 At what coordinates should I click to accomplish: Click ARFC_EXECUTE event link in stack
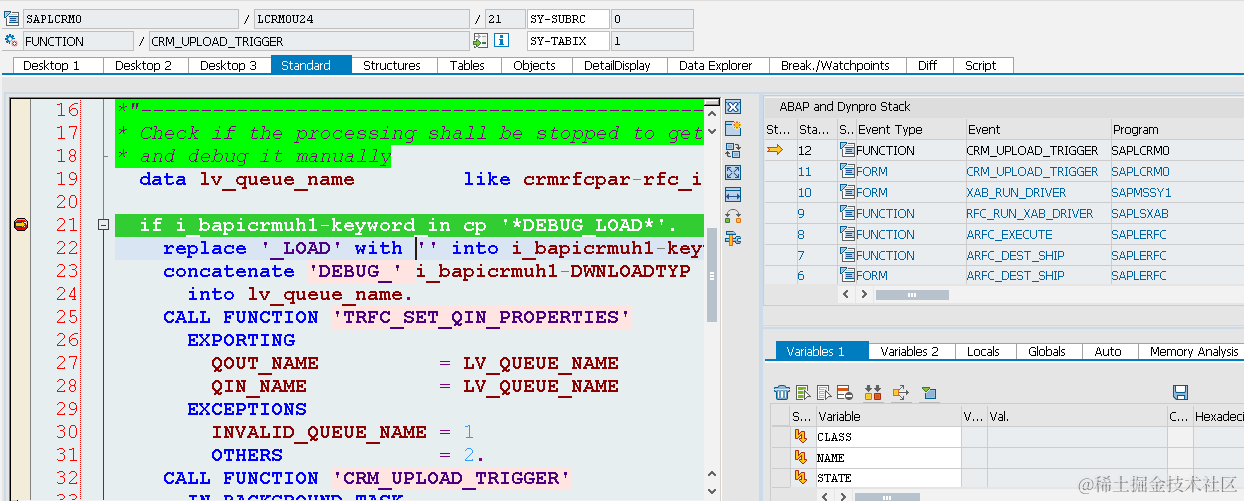[x=1009, y=234]
